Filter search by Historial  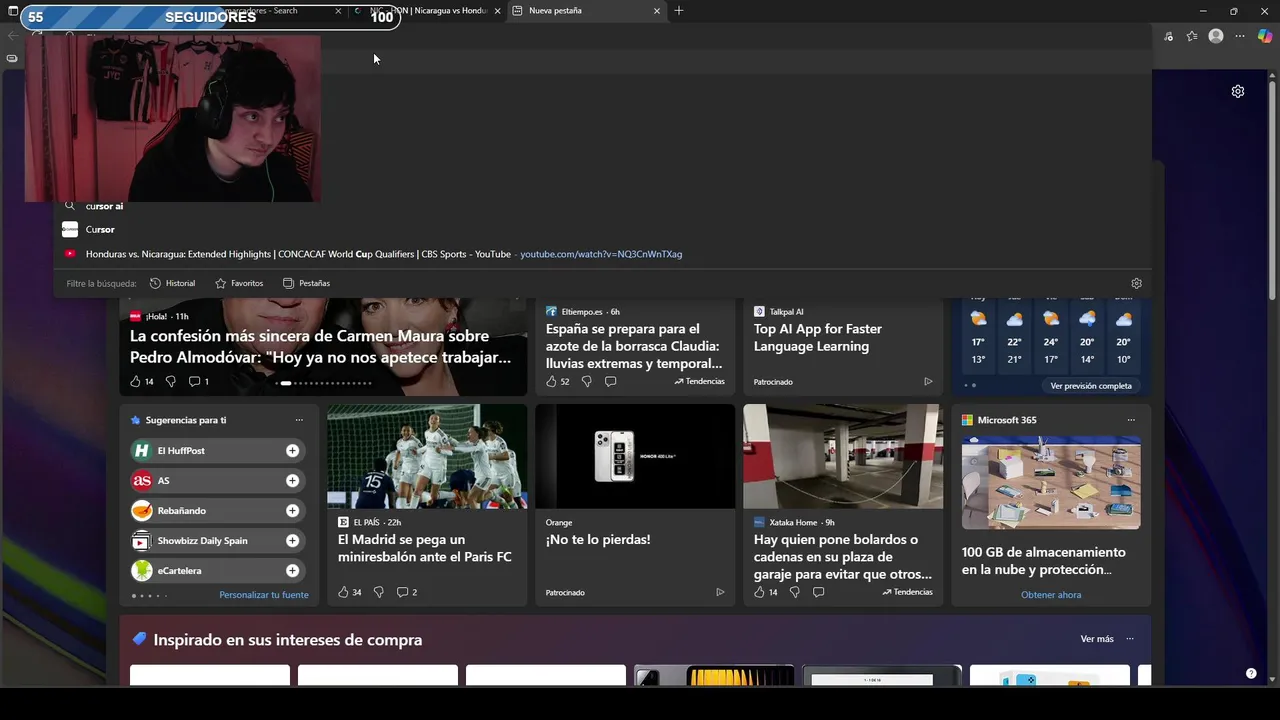click(172, 283)
